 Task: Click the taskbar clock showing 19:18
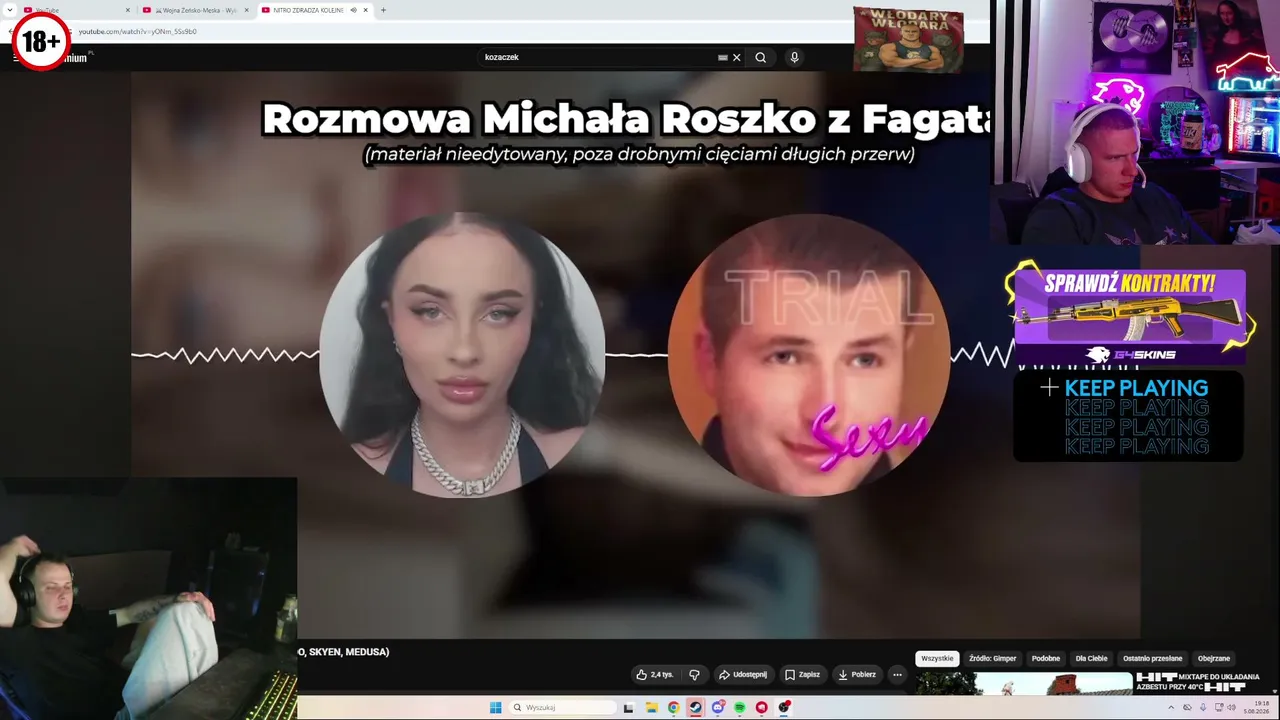(1256, 707)
